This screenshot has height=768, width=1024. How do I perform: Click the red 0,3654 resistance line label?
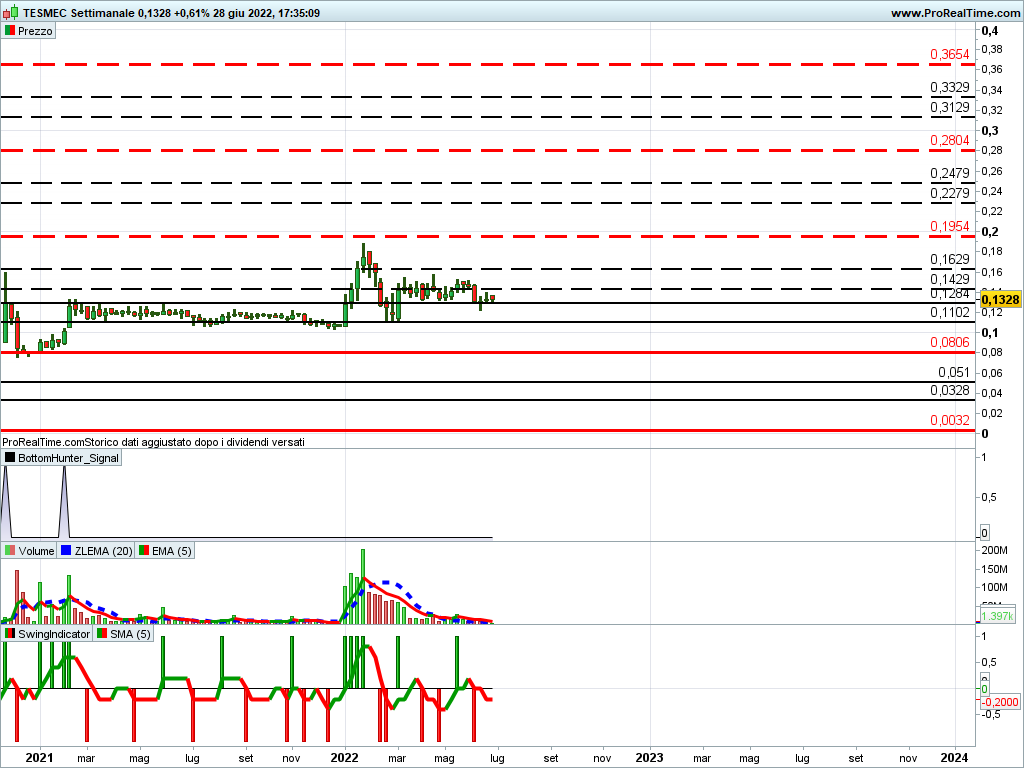point(949,54)
